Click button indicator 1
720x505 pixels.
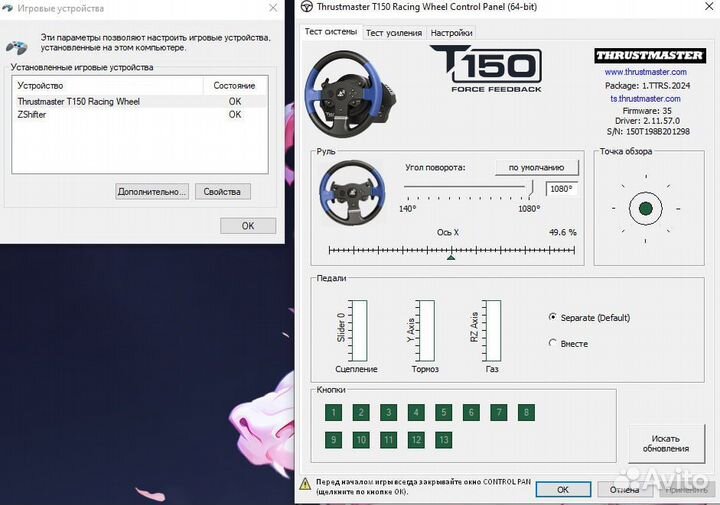333,412
